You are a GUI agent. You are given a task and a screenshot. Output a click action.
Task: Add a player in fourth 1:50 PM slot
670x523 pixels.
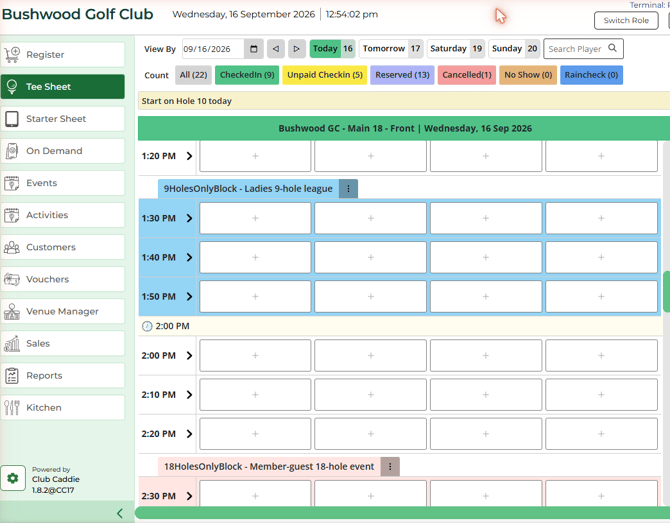tap(601, 297)
